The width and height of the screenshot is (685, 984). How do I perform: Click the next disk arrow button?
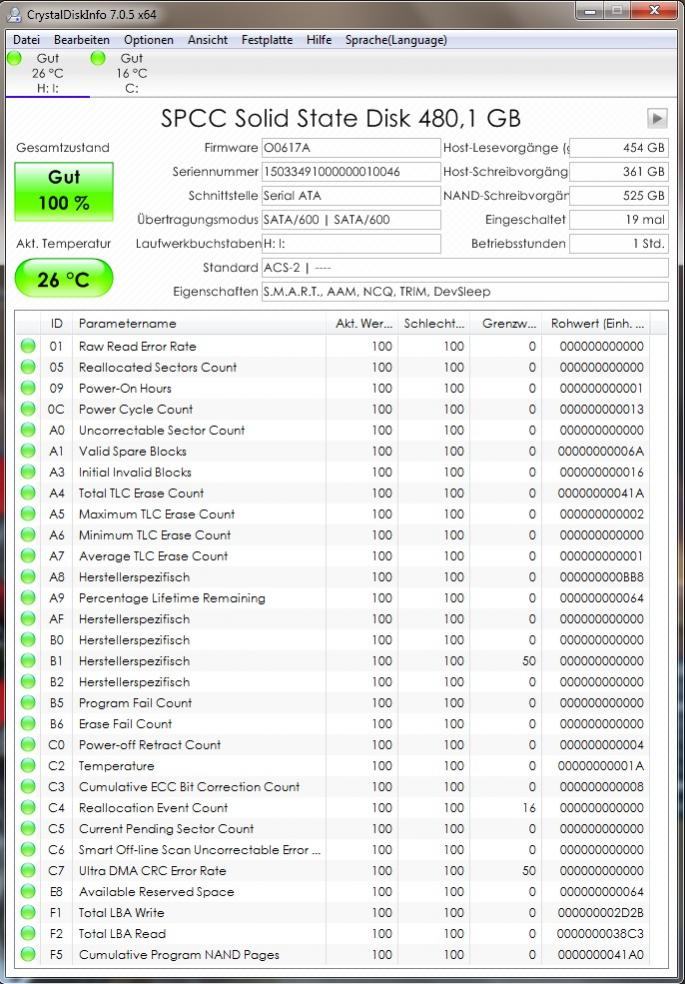657,118
